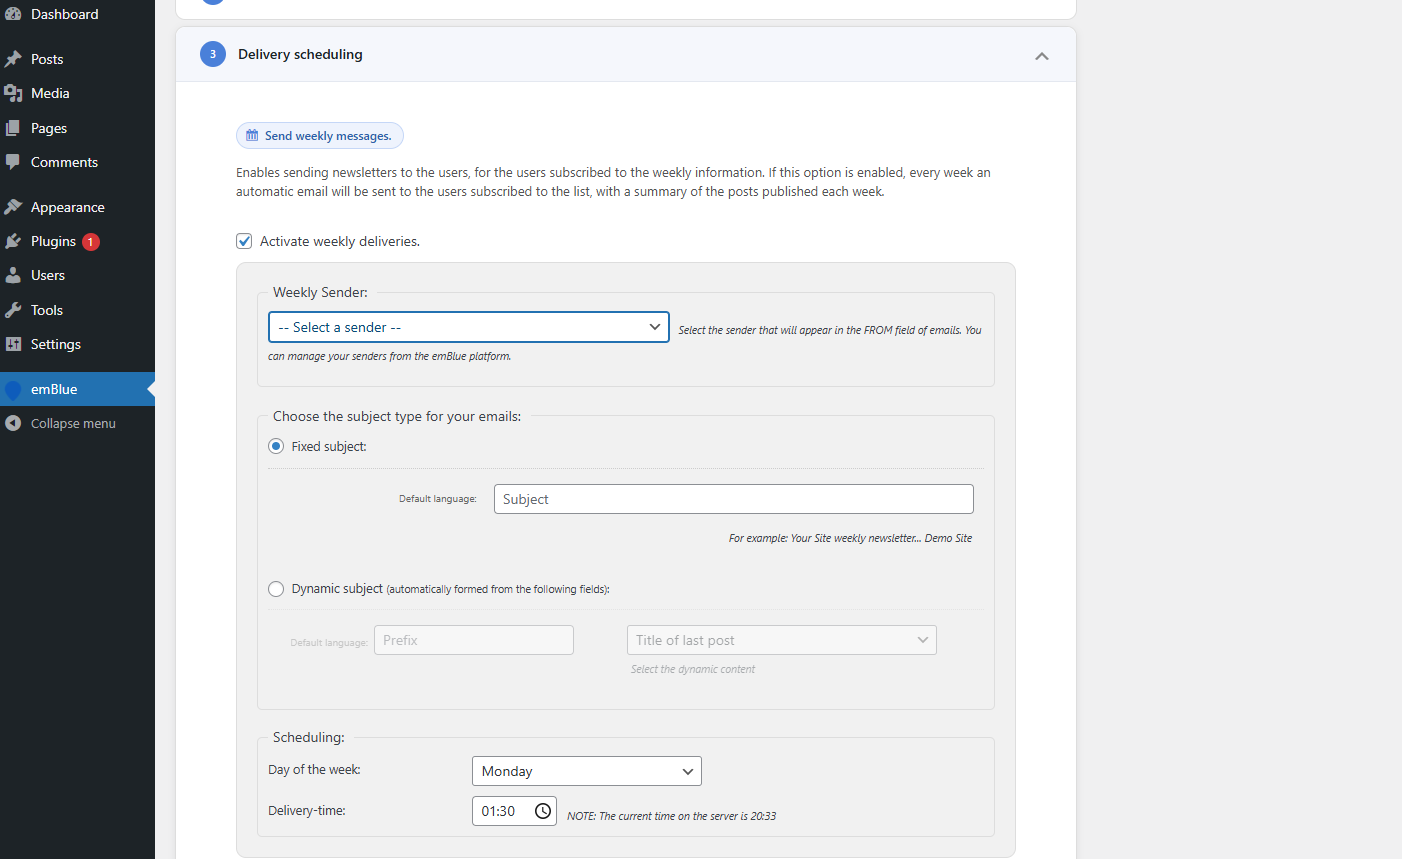This screenshot has width=1402, height=859.
Task: Open the Appearance menu item
Action: [x=77, y=207]
